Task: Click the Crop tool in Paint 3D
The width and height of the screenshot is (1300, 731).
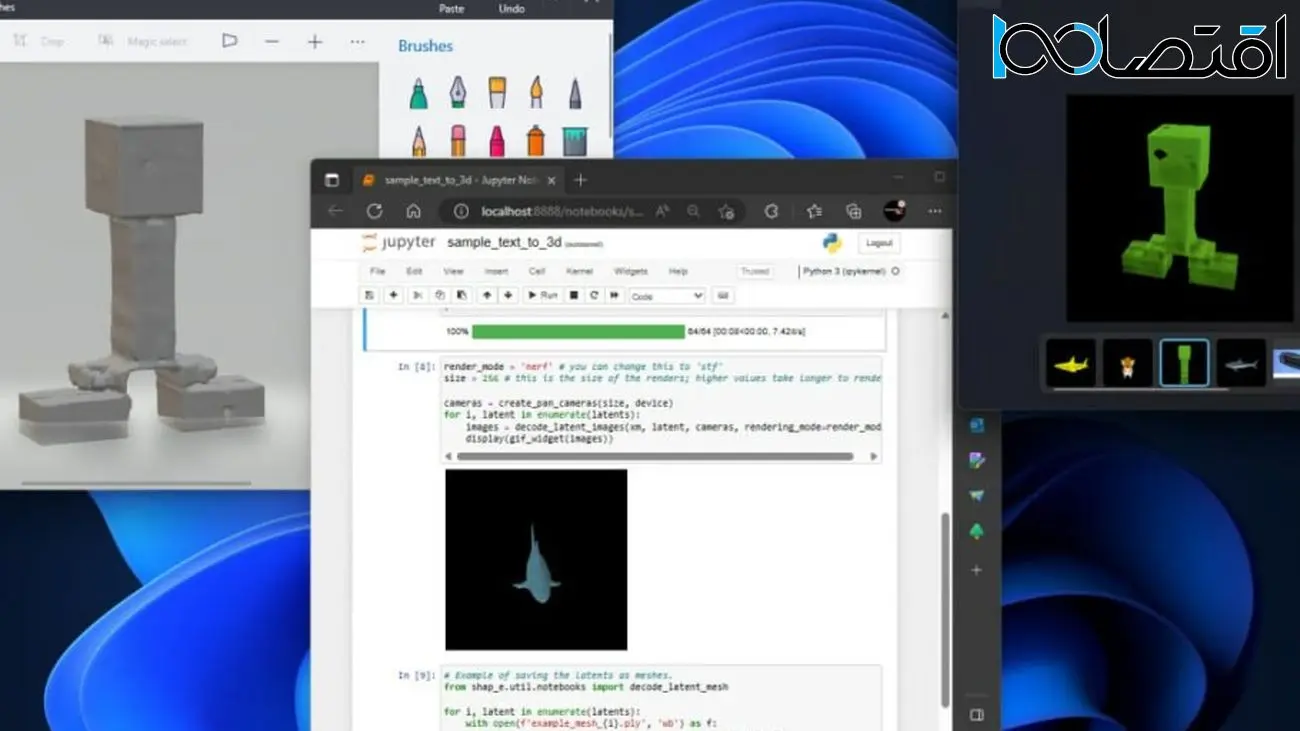Action: point(38,41)
